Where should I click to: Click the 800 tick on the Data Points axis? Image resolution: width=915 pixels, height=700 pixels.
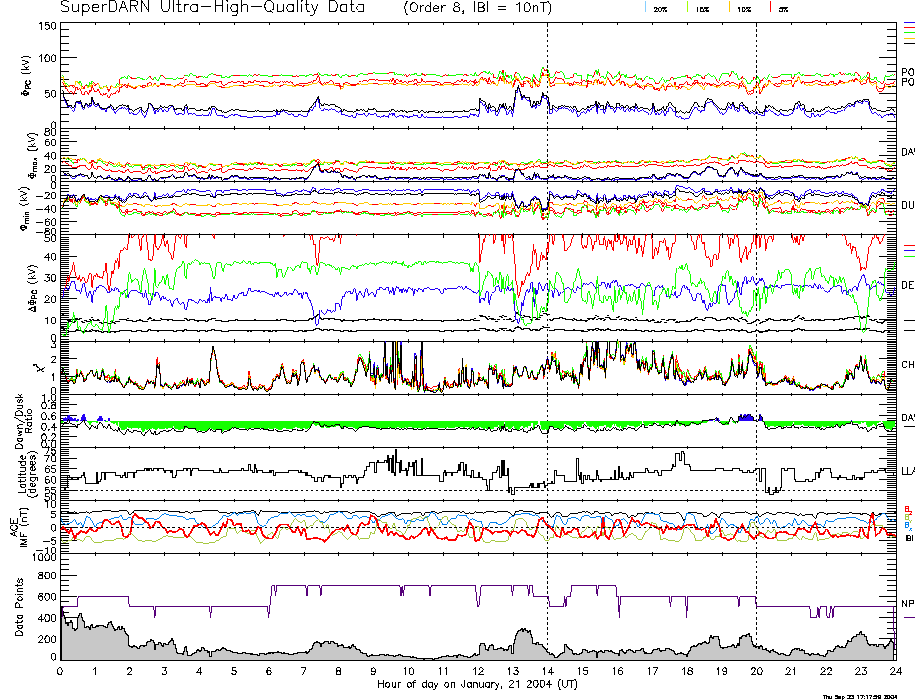coord(47,576)
